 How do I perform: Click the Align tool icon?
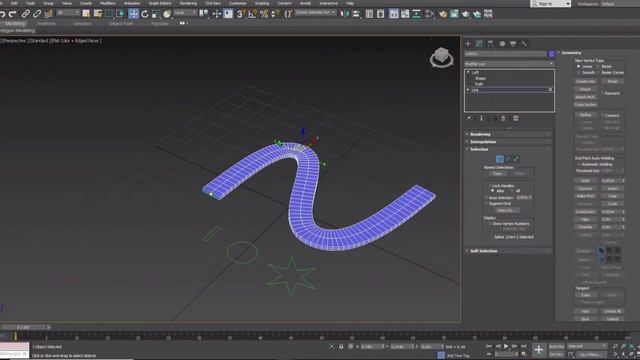tap(356, 14)
